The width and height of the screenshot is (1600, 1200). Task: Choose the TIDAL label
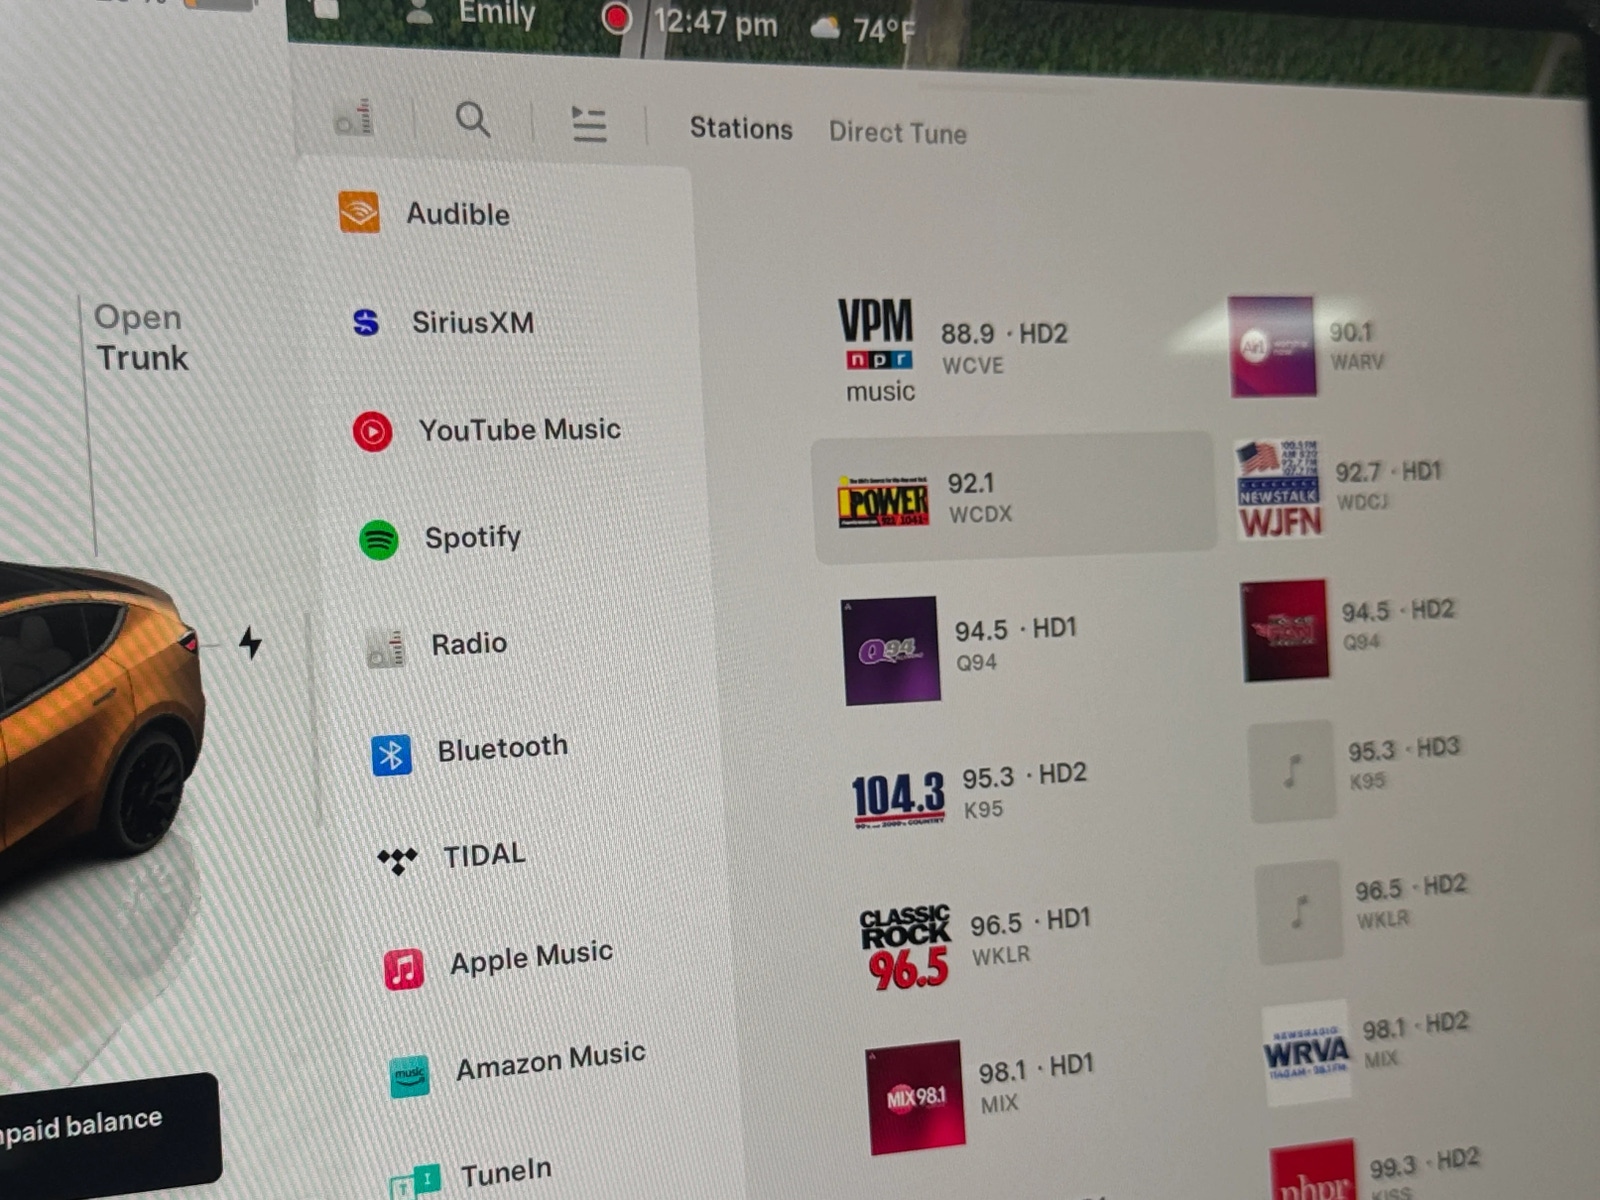(485, 856)
